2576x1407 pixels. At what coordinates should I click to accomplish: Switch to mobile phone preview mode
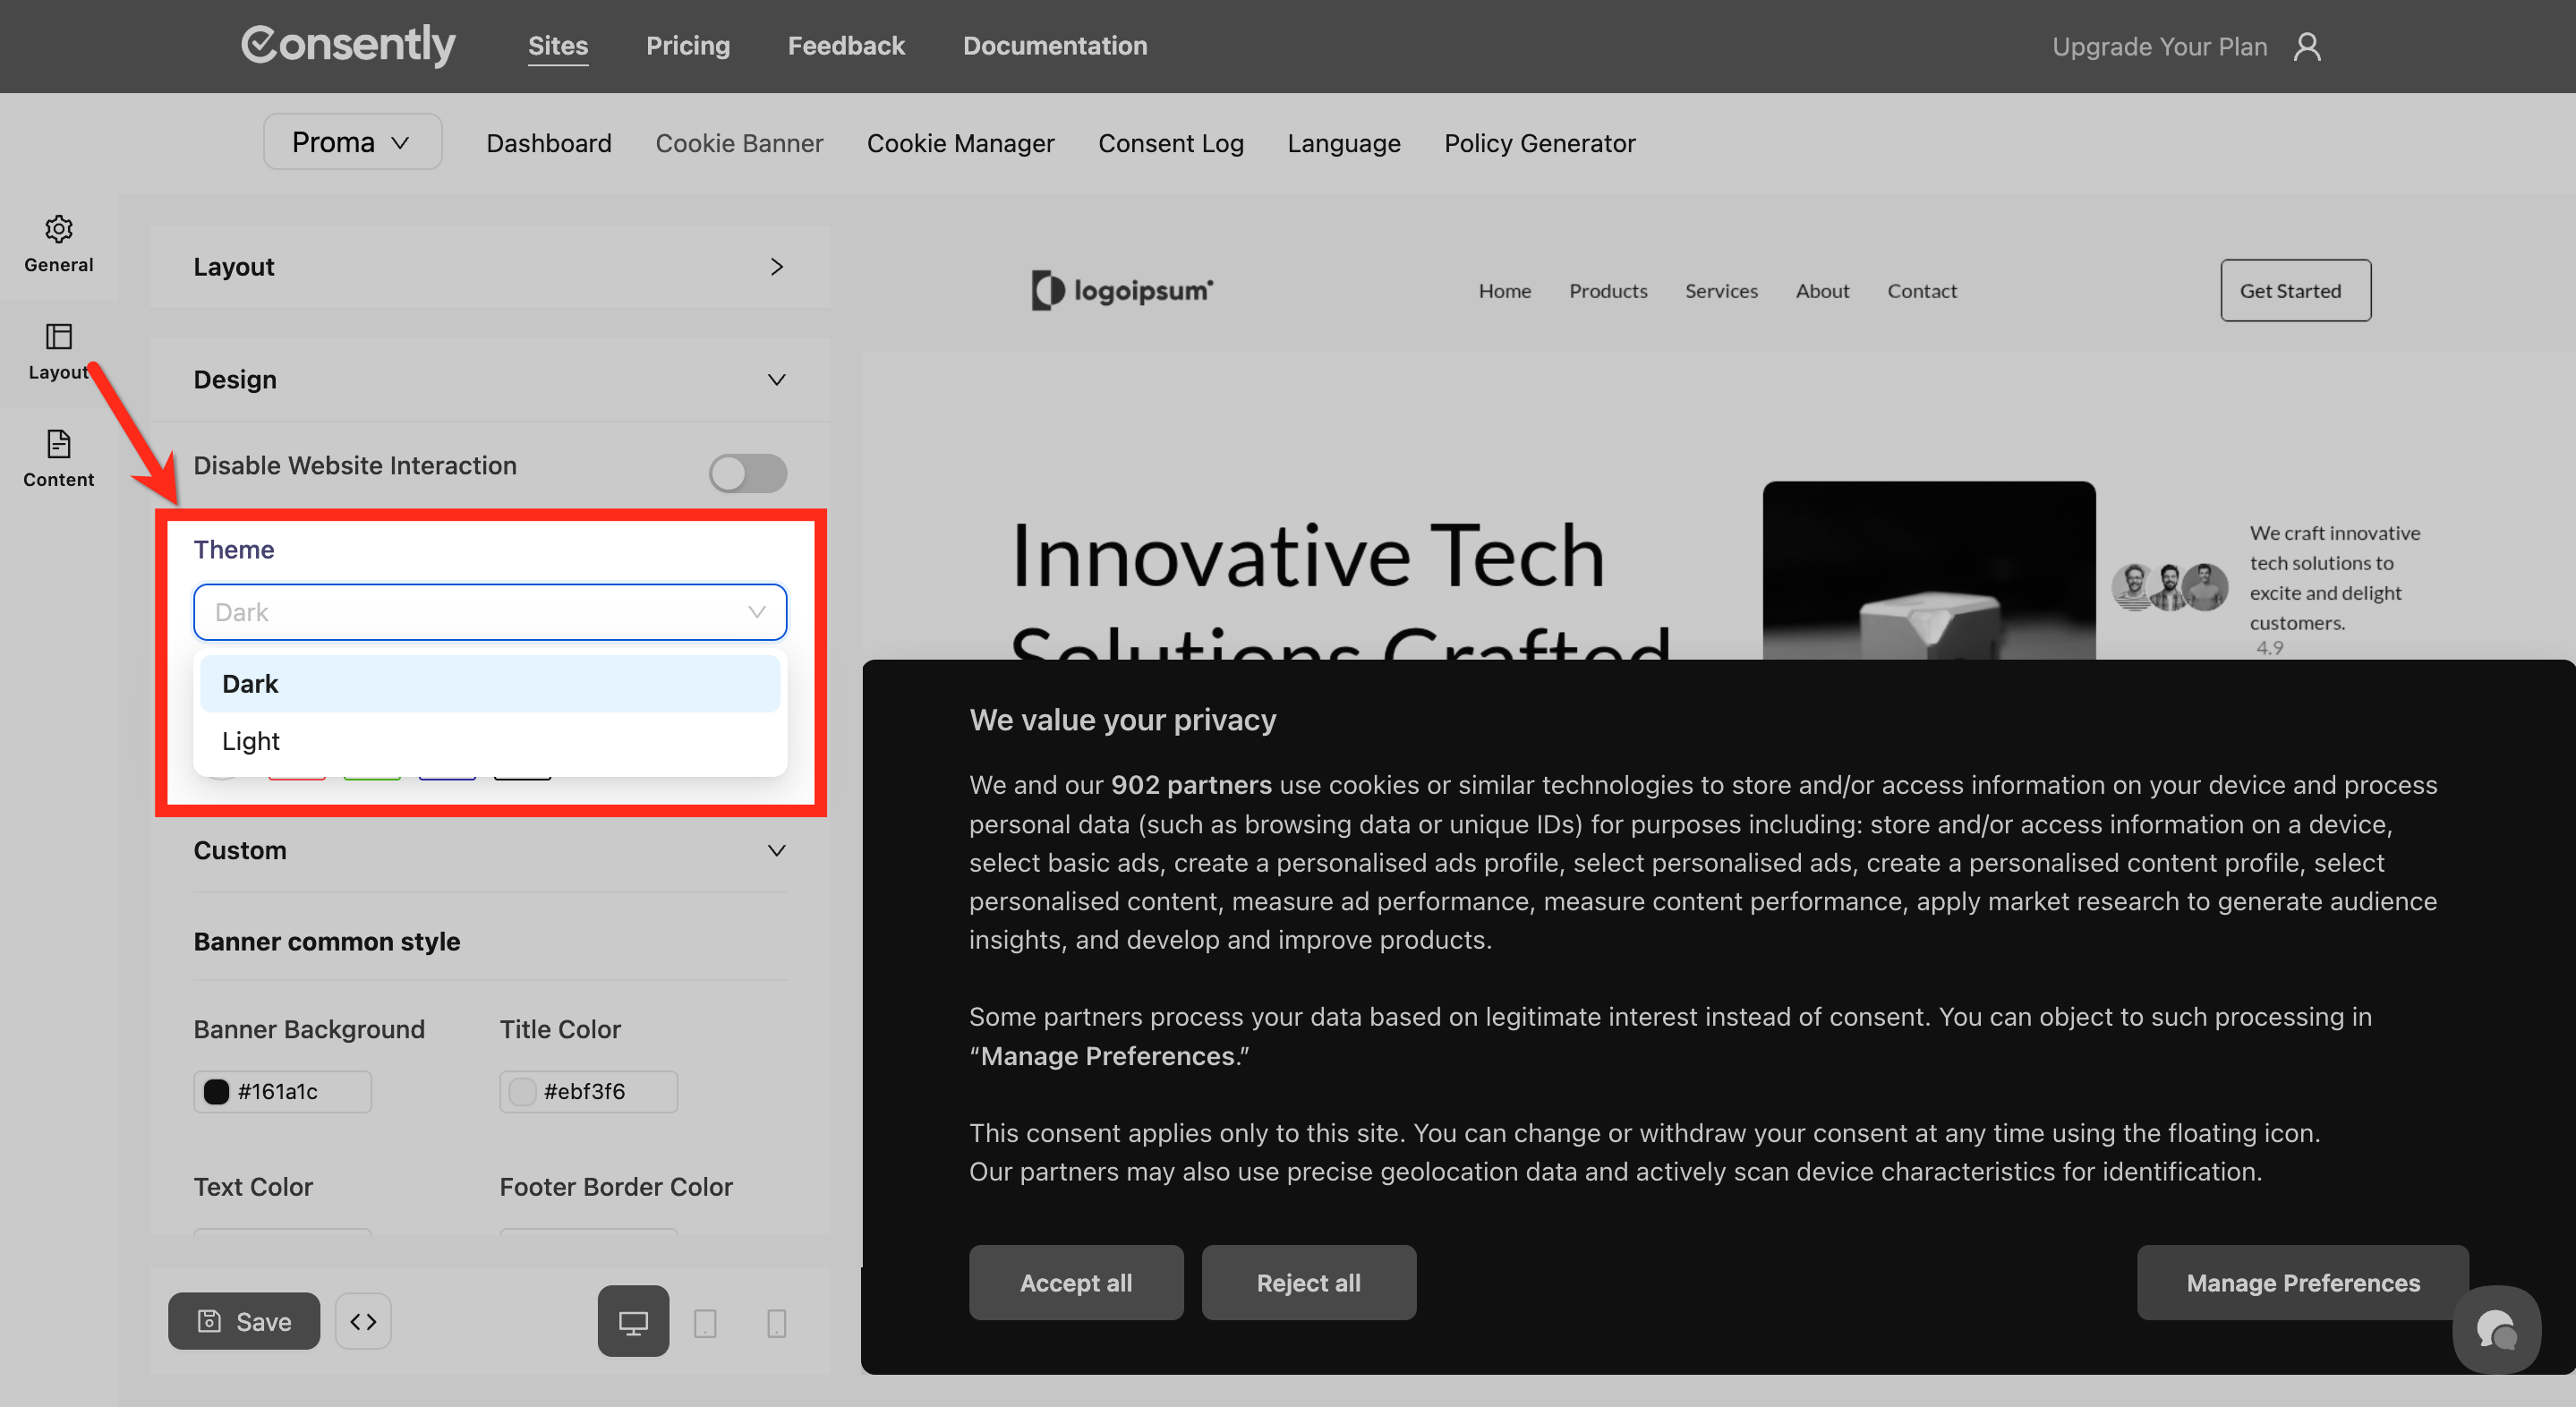776,1323
